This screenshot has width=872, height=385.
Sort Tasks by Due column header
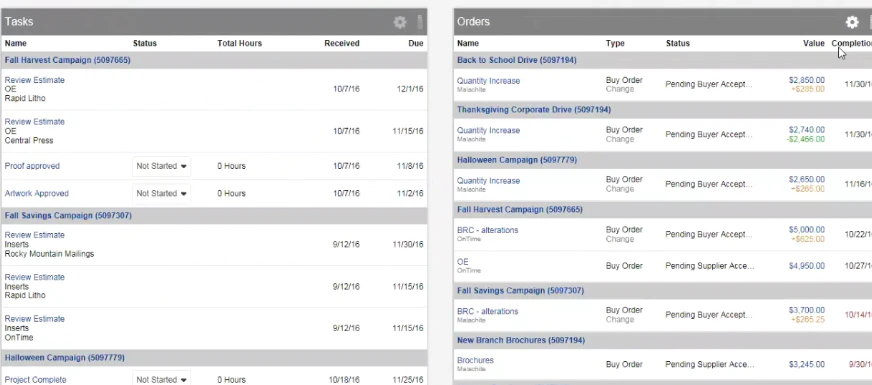(x=415, y=43)
